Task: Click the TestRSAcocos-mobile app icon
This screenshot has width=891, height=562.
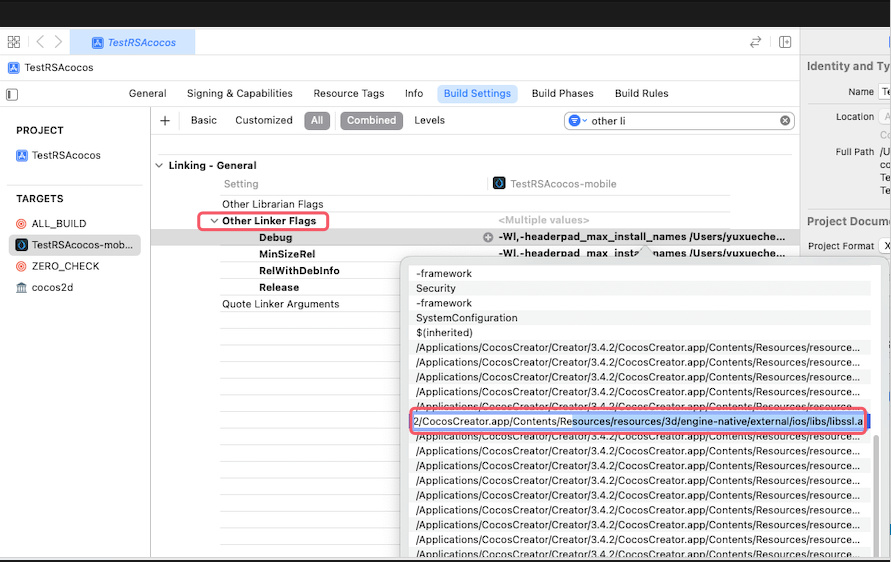Action: (x=22, y=245)
